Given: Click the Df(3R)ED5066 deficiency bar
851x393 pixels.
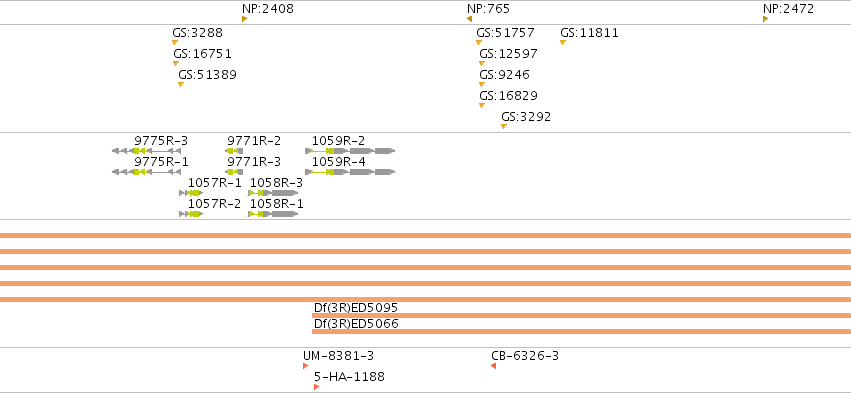Looking at the screenshot, I should point(581,331).
